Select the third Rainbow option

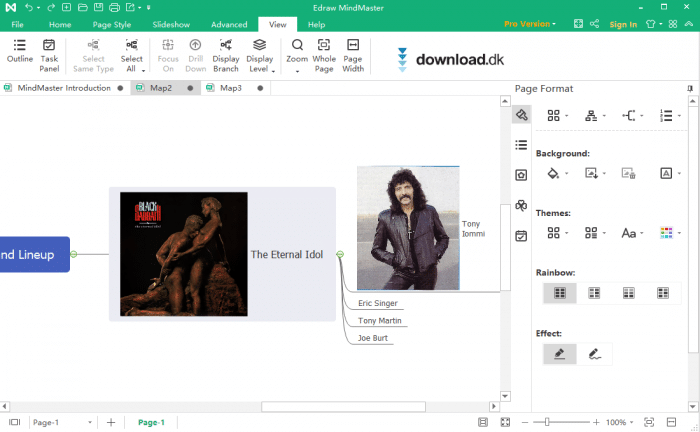tap(629, 293)
